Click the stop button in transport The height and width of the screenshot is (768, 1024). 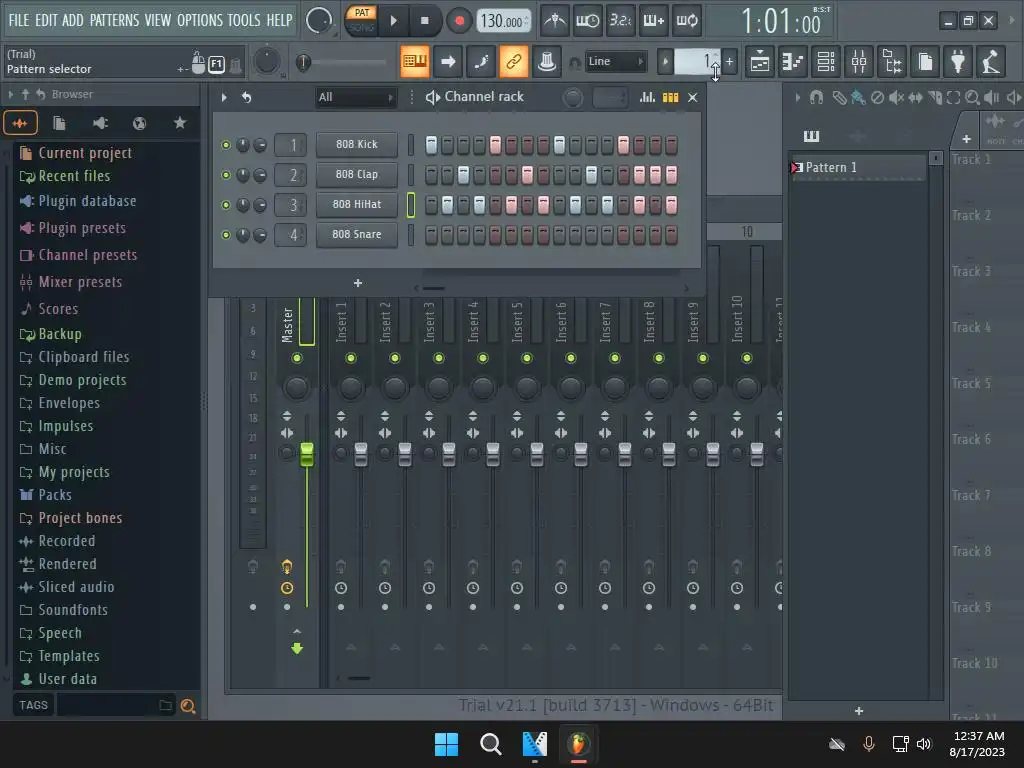pos(424,21)
